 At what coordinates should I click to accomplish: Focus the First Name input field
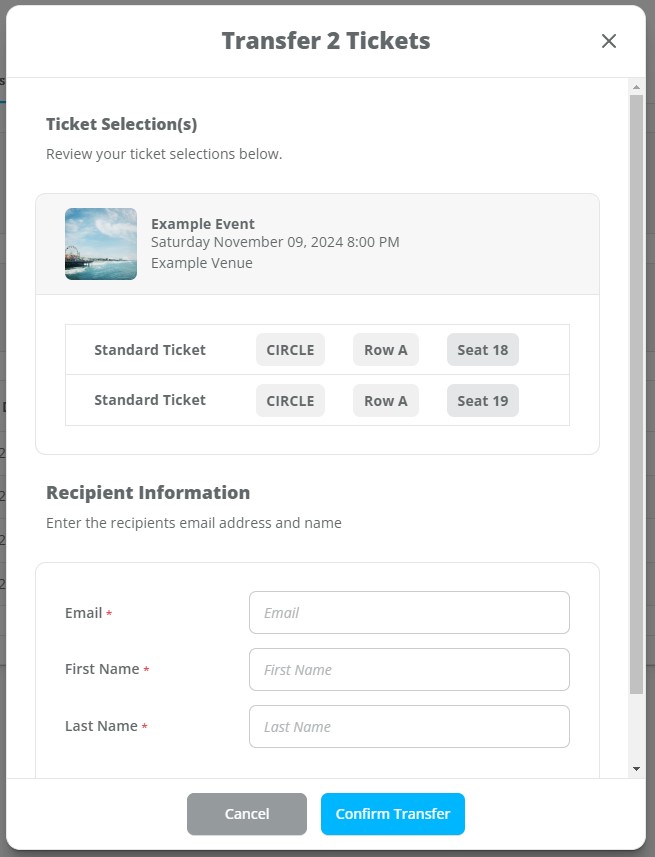point(409,670)
